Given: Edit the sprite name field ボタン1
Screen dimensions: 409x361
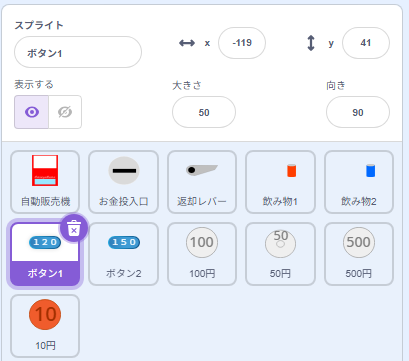Looking at the screenshot, I should [x=78, y=52].
